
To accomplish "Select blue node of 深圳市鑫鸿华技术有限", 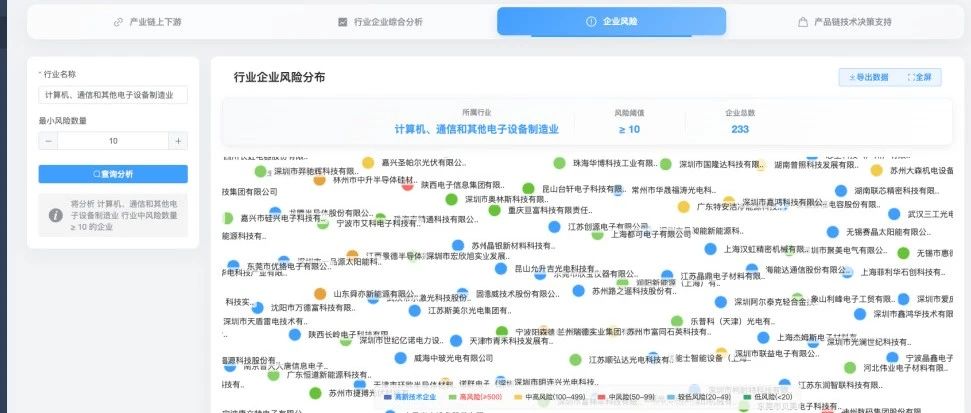I will click(x=860, y=314).
